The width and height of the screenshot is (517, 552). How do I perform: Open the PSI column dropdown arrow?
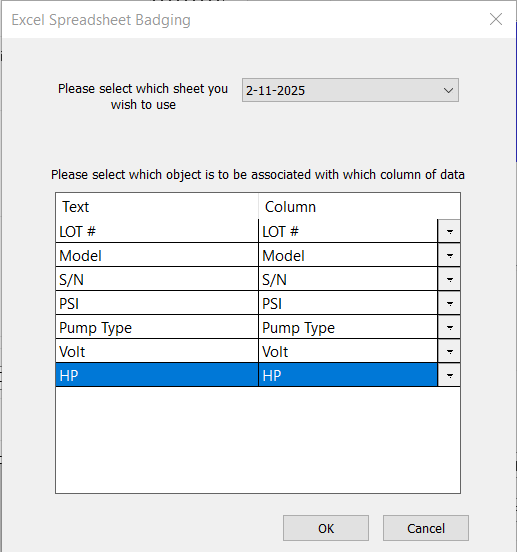click(449, 303)
